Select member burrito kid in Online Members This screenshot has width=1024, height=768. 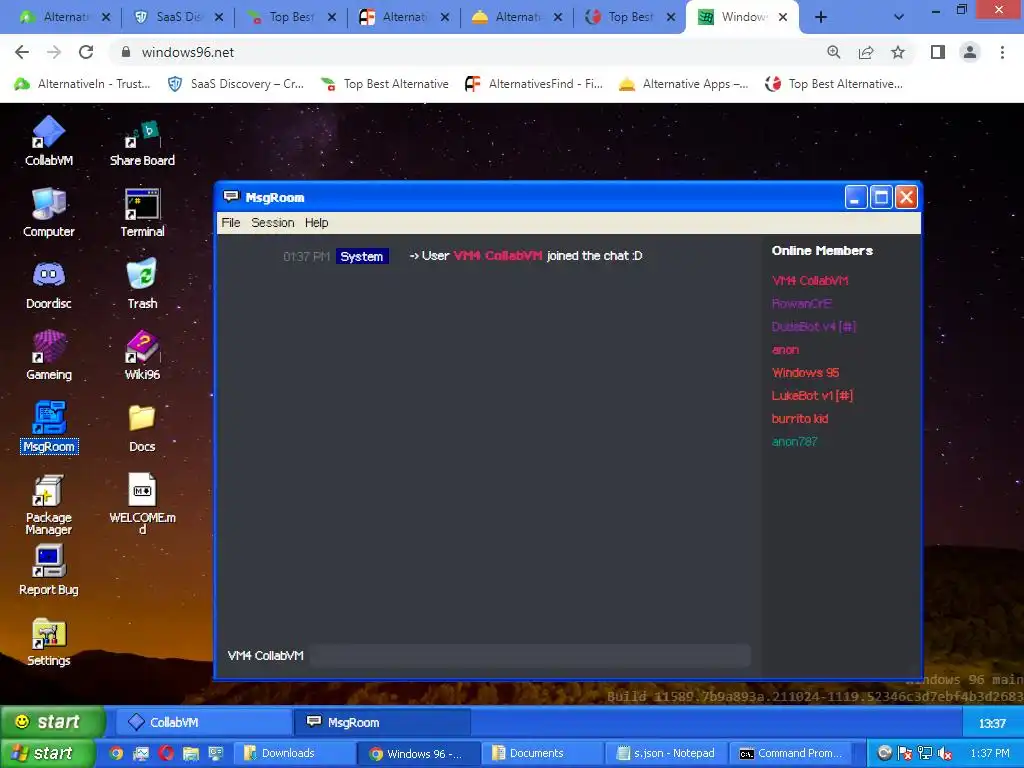point(799,419)
